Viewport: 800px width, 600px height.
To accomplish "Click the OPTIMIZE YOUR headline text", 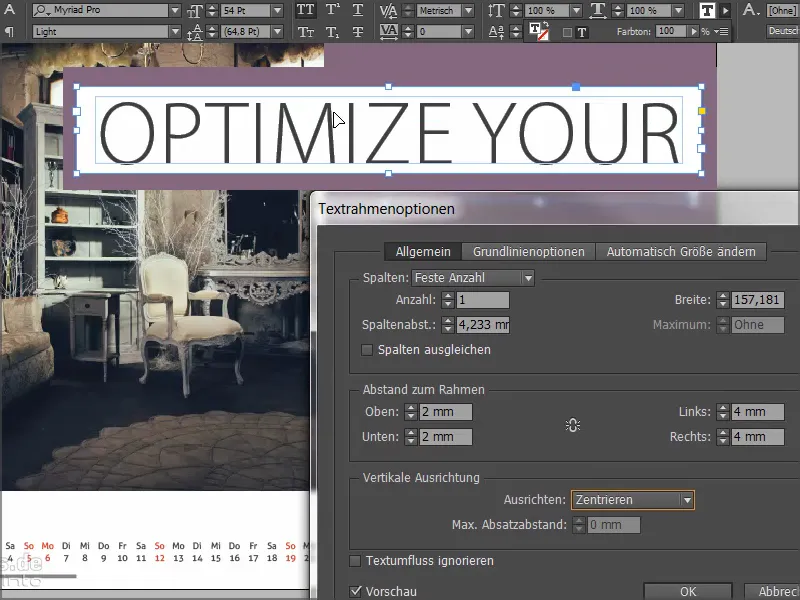I will (x=389, y=133).
